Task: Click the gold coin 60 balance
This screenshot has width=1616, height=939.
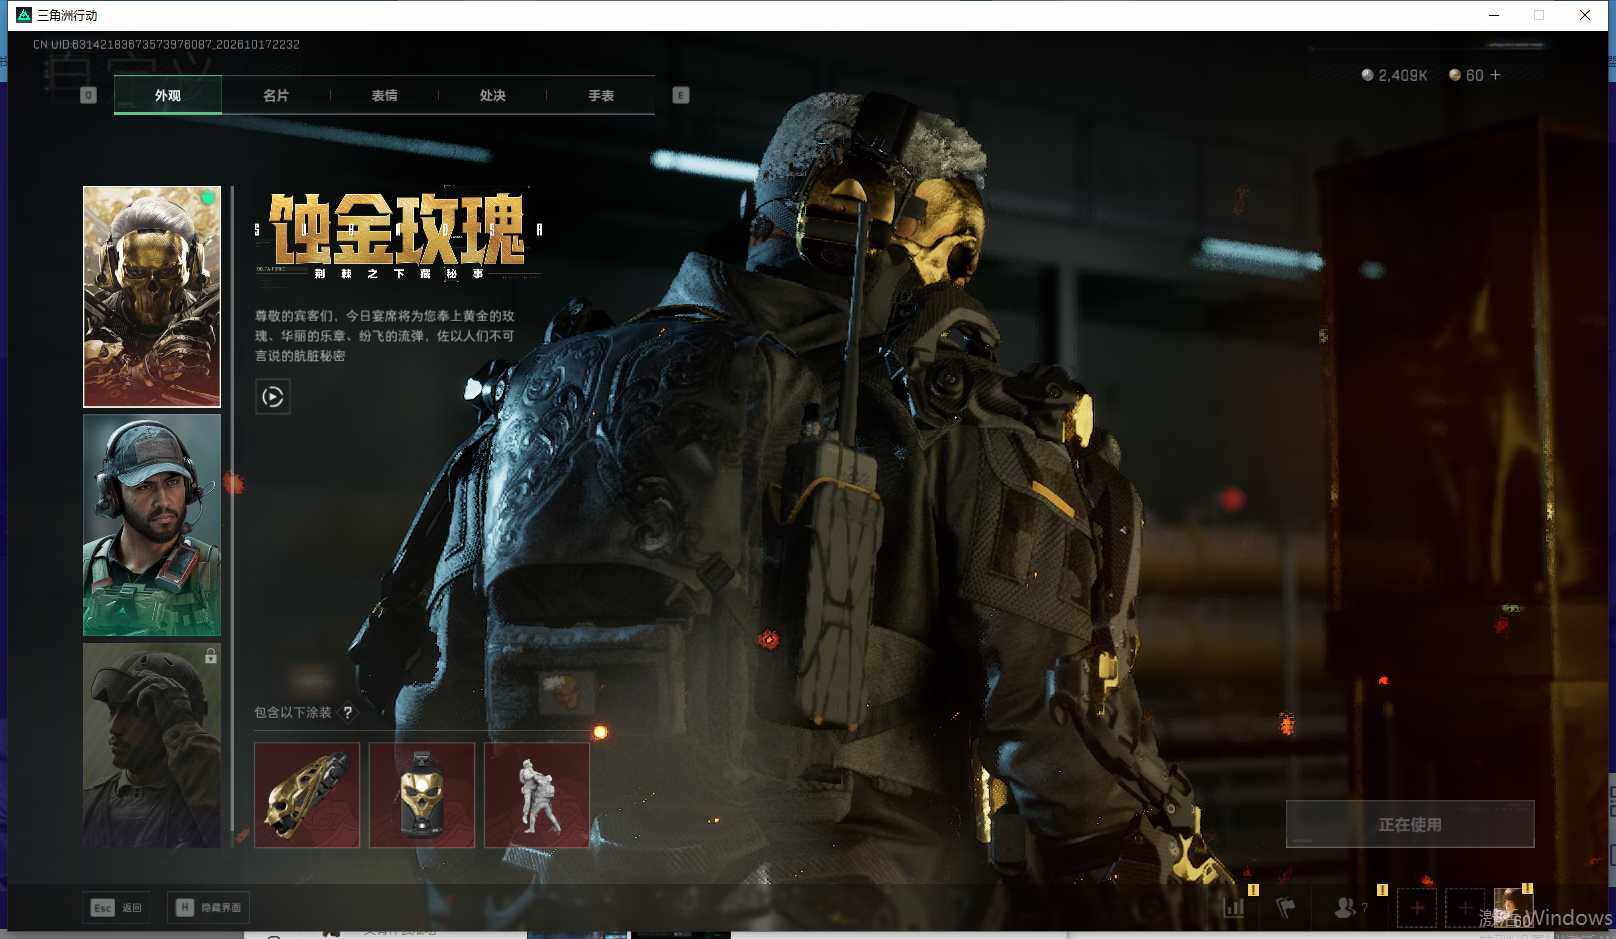Action: (x=1466, y=75)
